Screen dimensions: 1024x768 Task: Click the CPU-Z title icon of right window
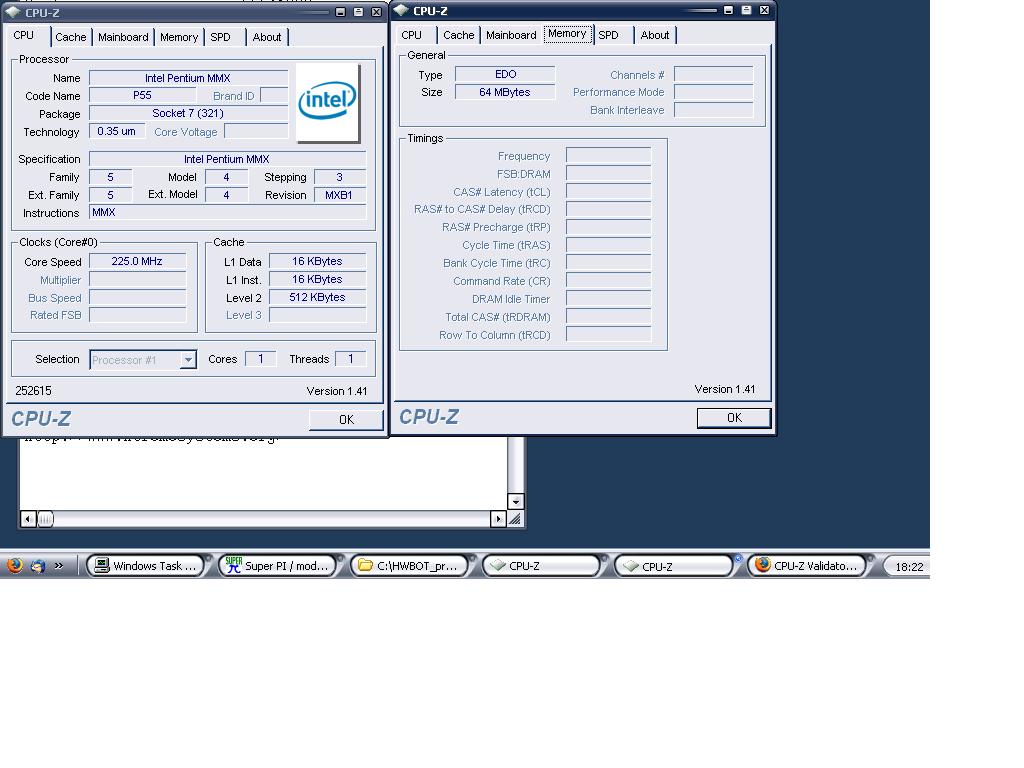click(401, 10)
